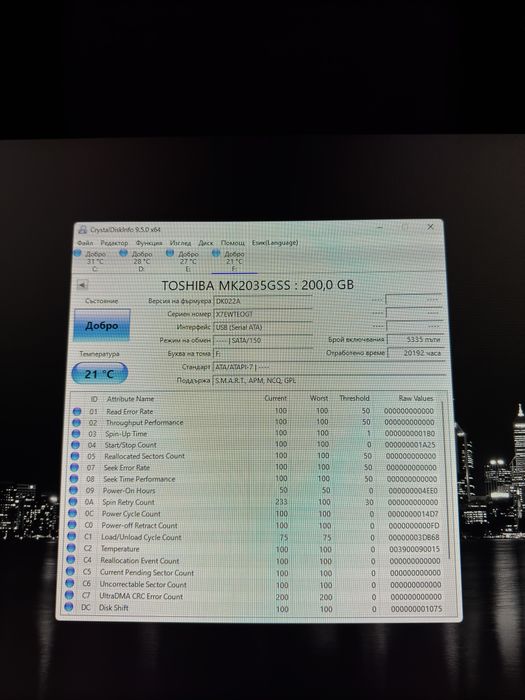Click the blue Добро health status button

click(x=102, y=325)
